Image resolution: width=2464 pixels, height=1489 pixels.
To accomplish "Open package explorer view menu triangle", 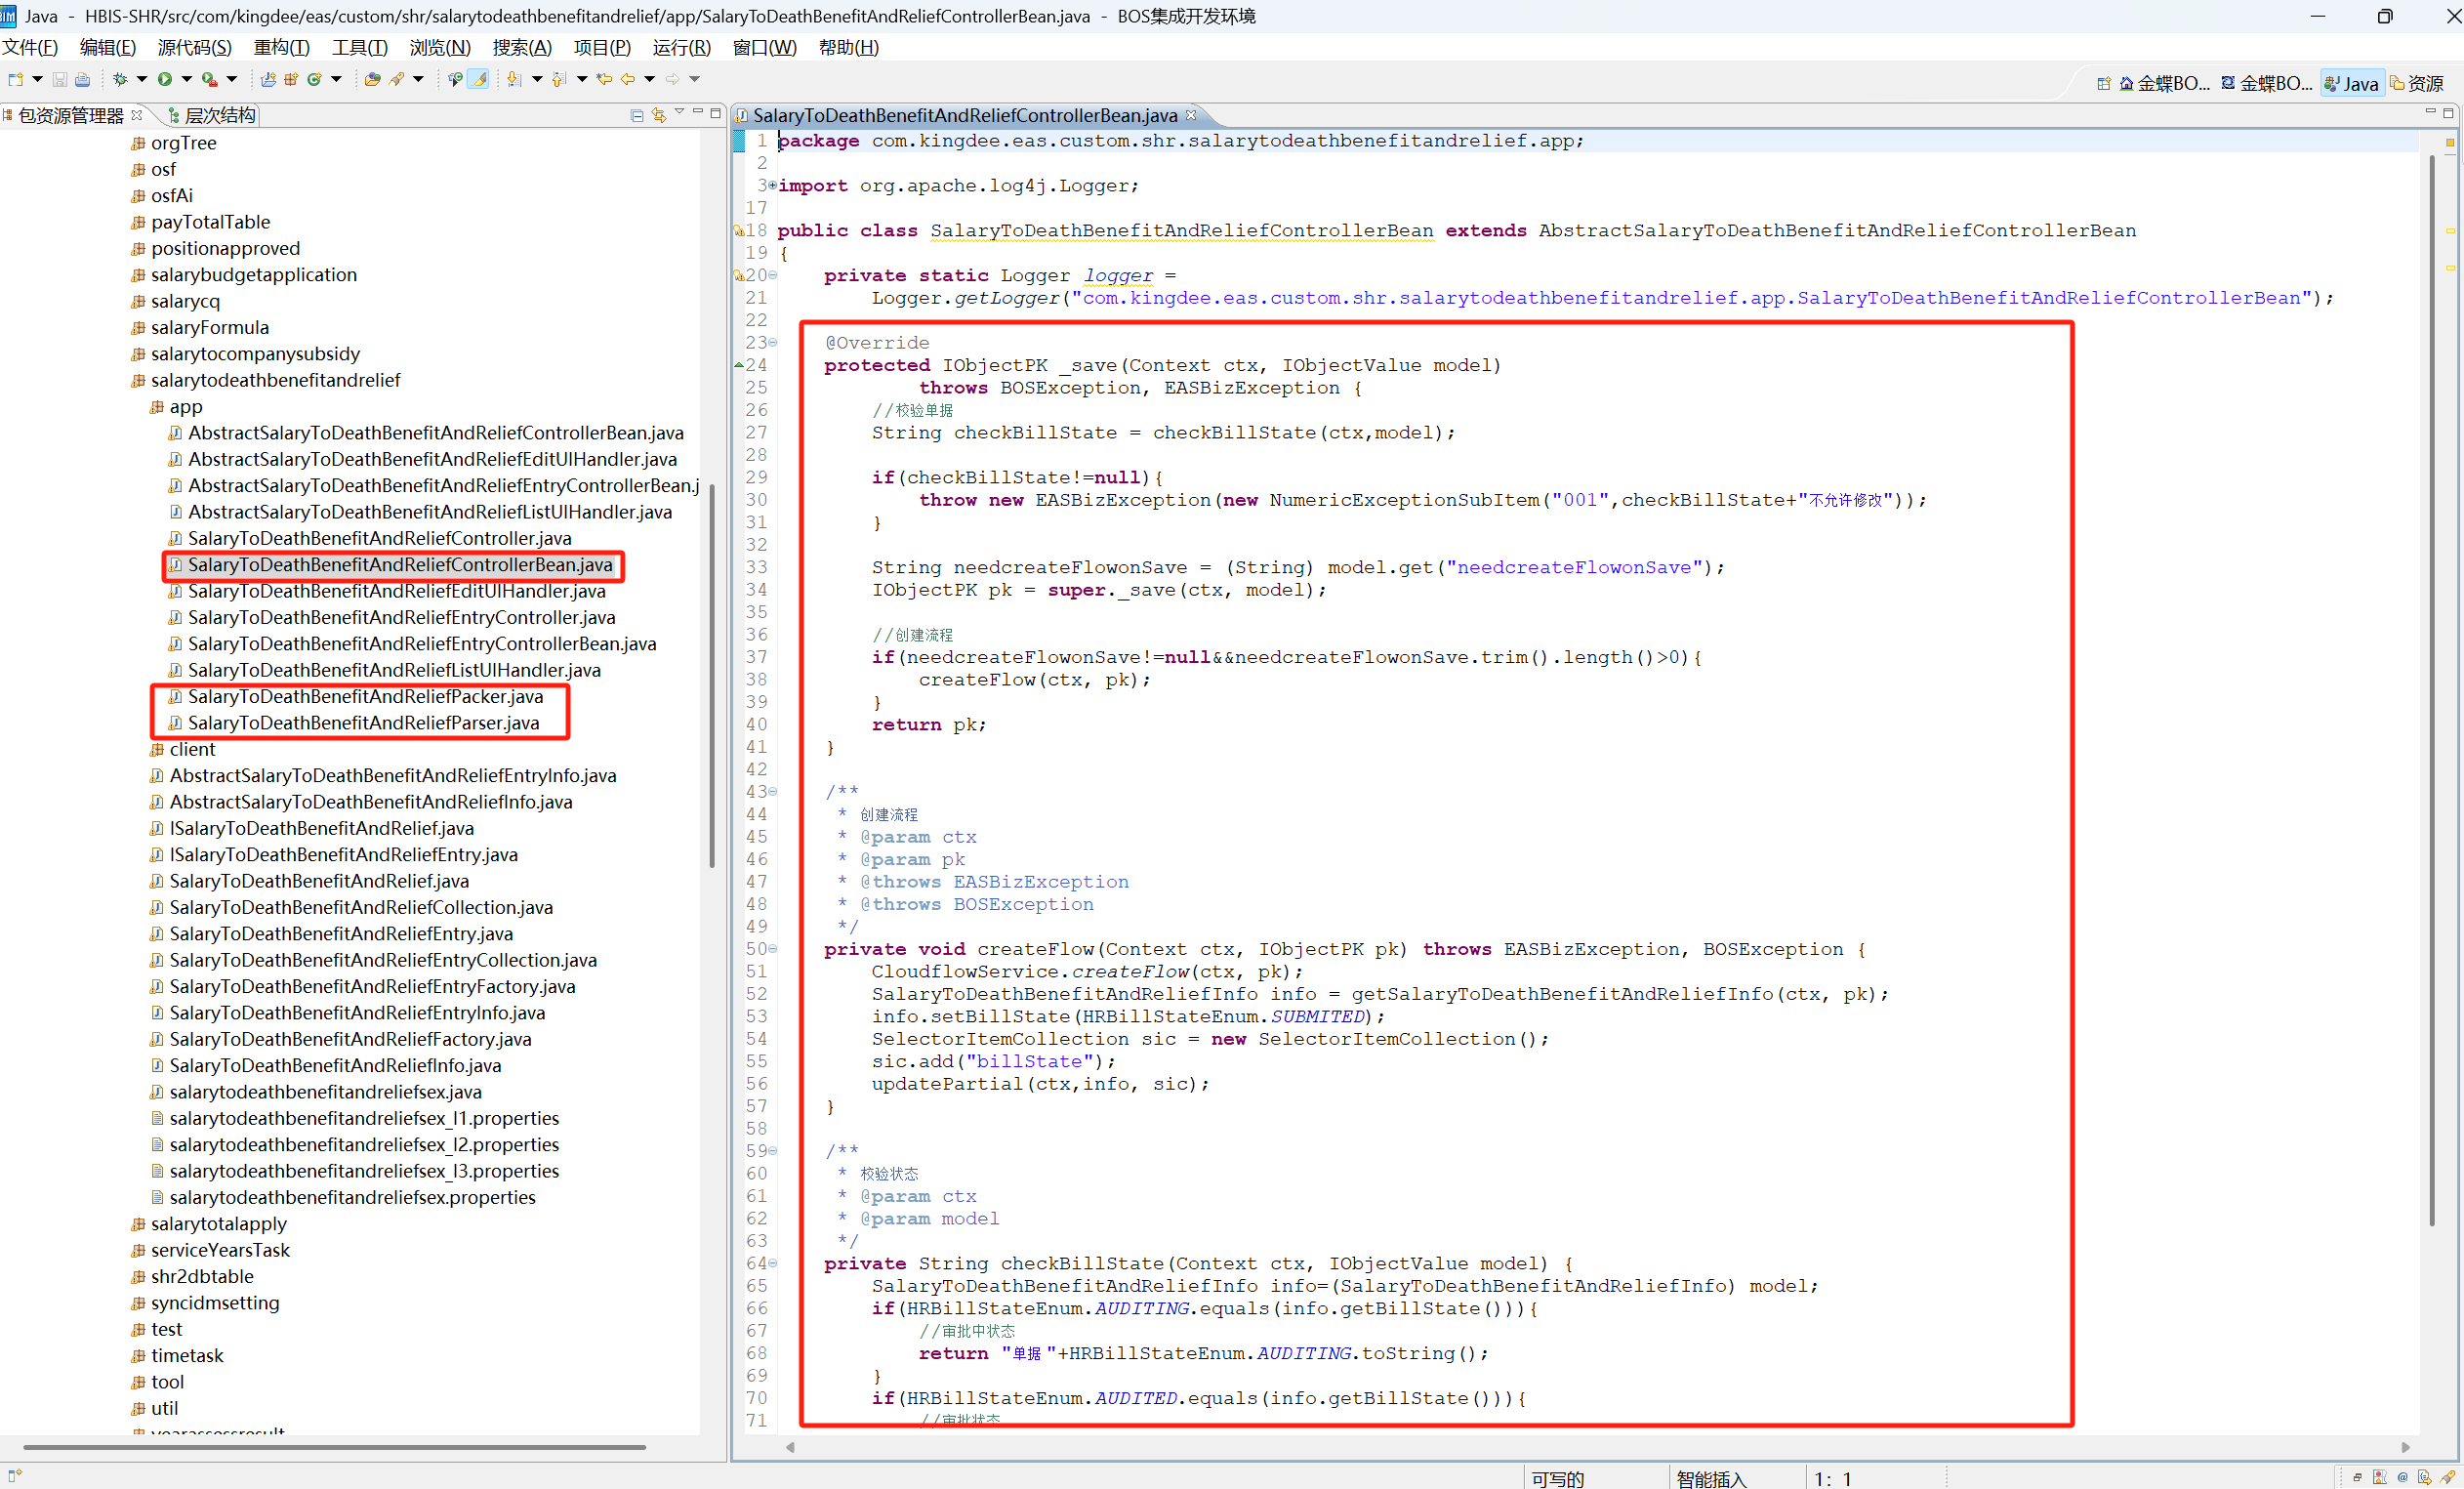I will coord(679,112).
